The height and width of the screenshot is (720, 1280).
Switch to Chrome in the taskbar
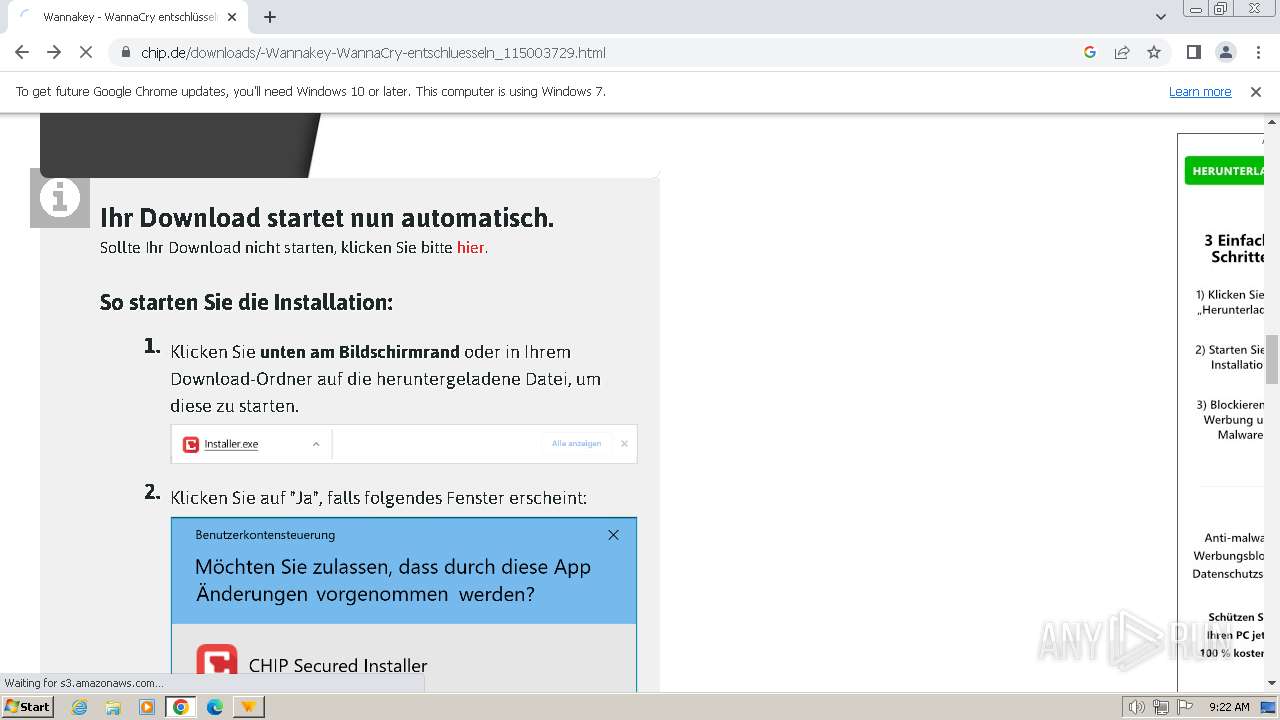(x=181, y=706)
